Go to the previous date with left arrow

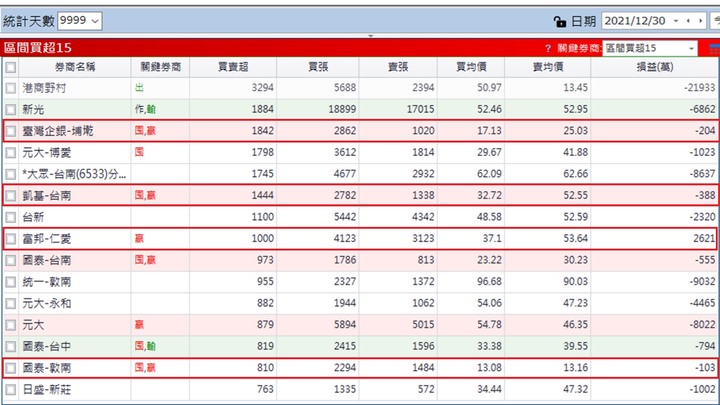688,21
